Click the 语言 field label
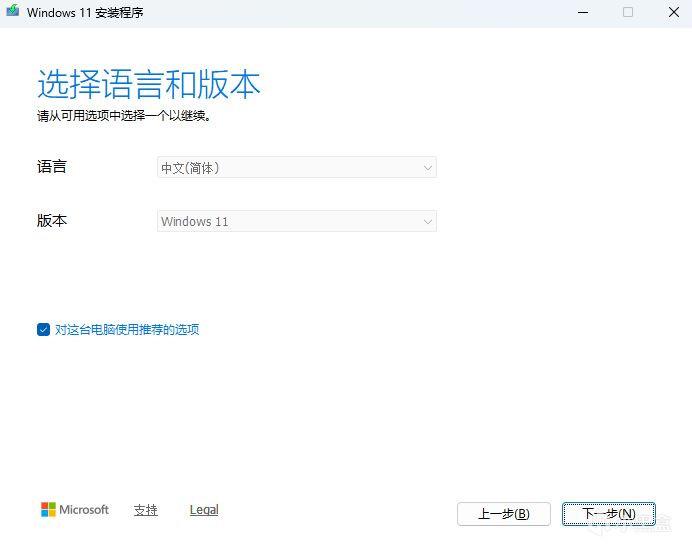Screen dimensions: 692x549 pos(52,166)
